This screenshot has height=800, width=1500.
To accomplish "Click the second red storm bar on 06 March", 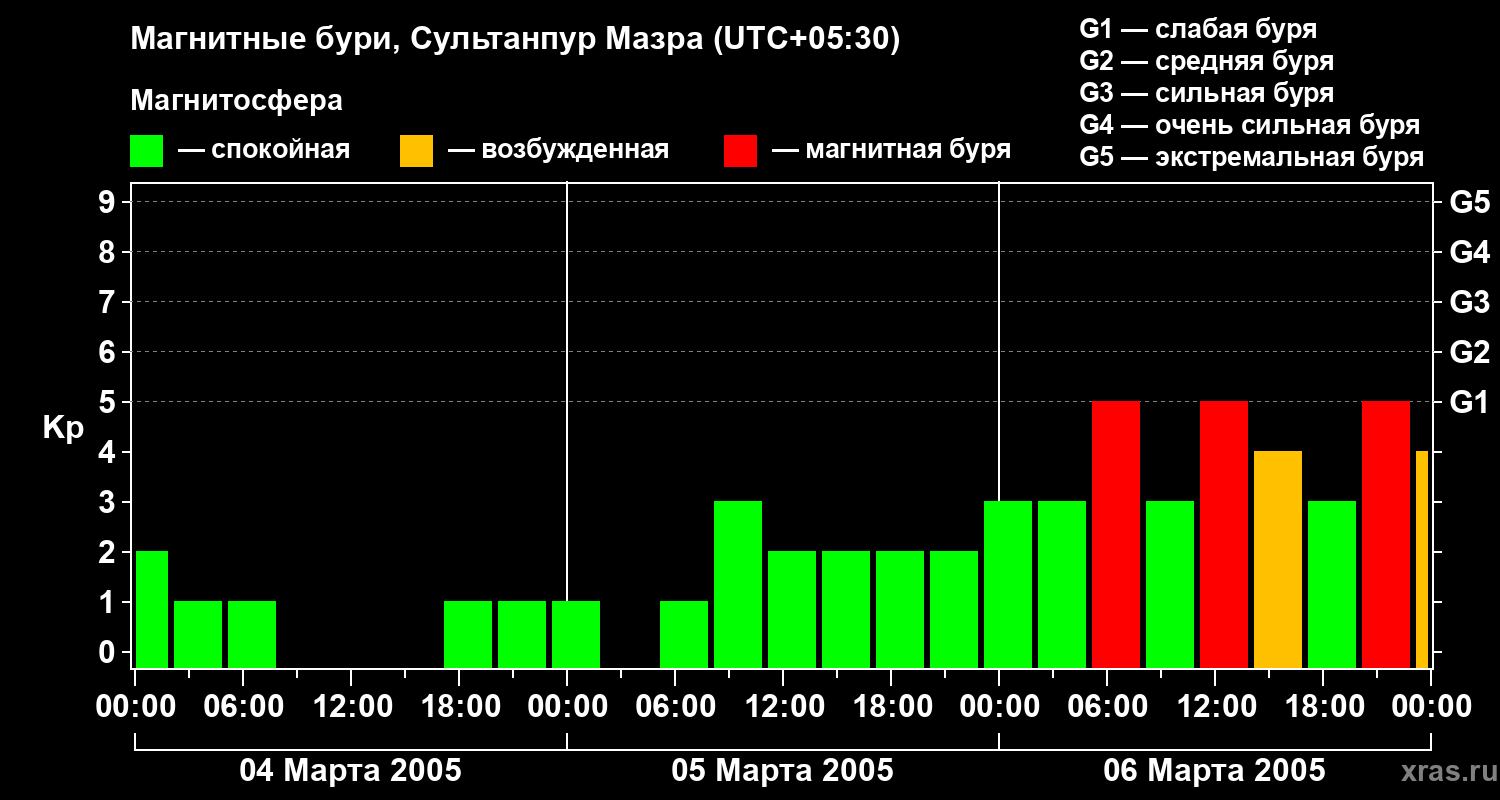I will click(x=1224, y=534).
